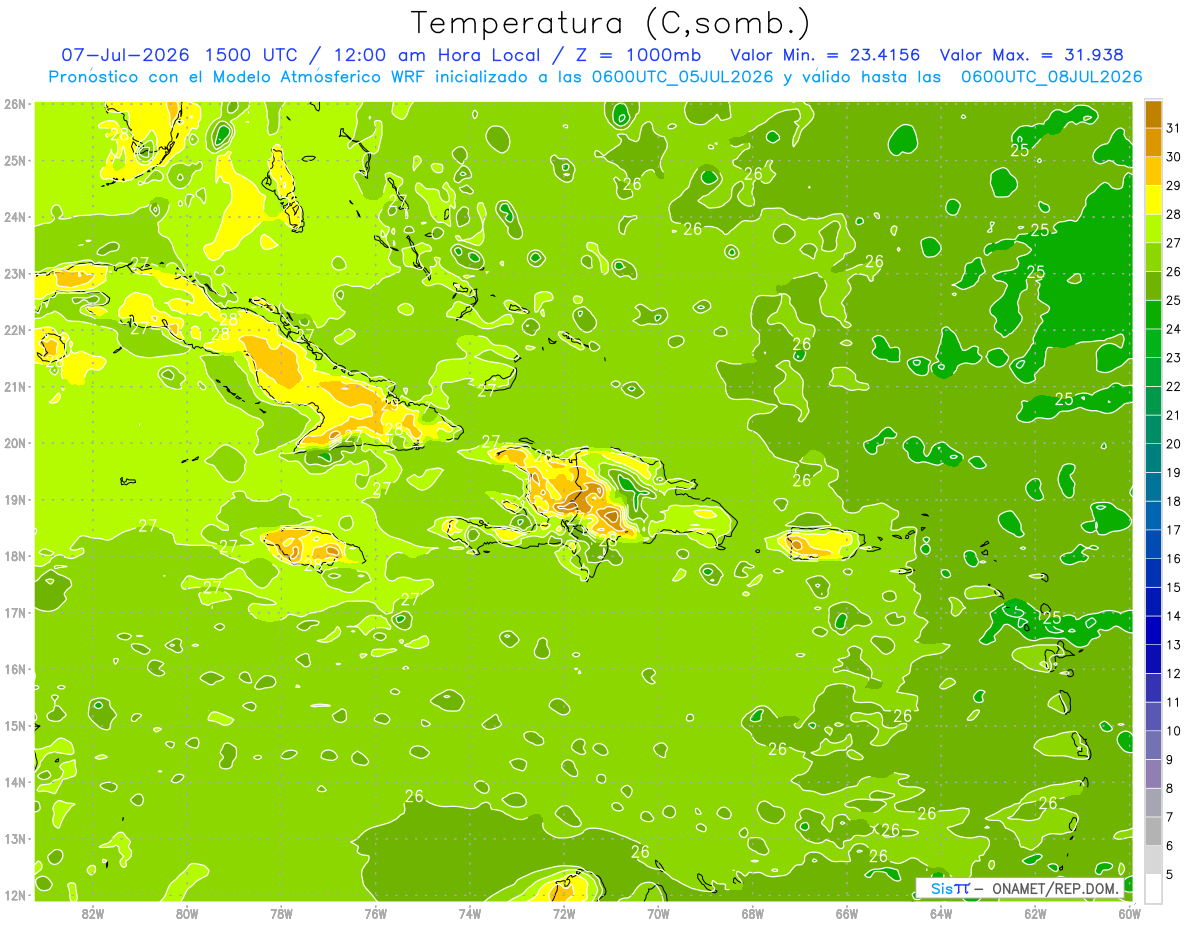Pick the orange legend swatch between 30 and 31
The image size is (1200, 927).
pyautogui.click(x=1153, y=142)
